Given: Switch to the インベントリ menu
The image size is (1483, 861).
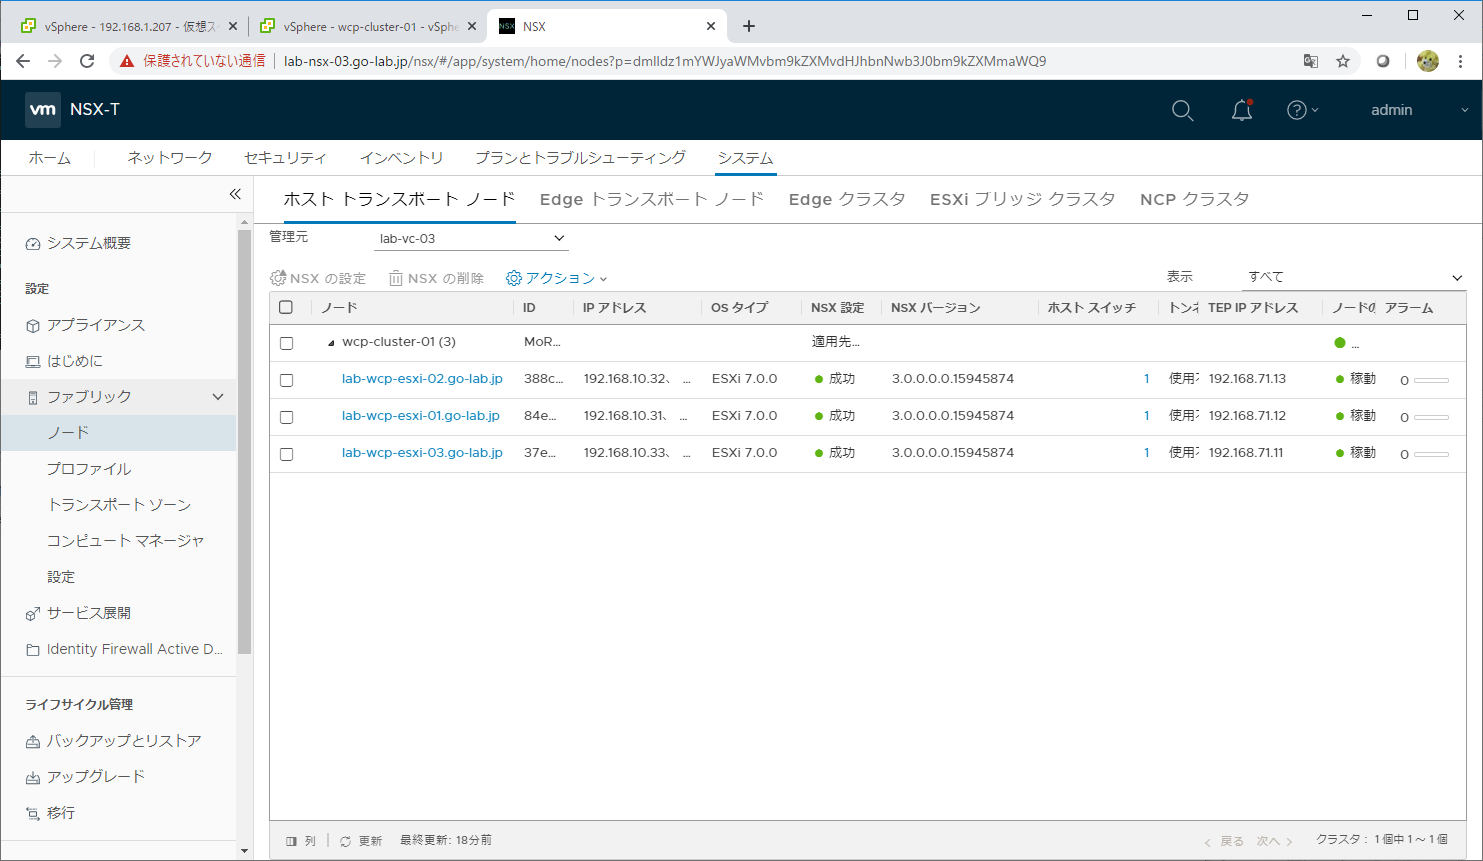Looking at the screenshot, I should point(401,158).
